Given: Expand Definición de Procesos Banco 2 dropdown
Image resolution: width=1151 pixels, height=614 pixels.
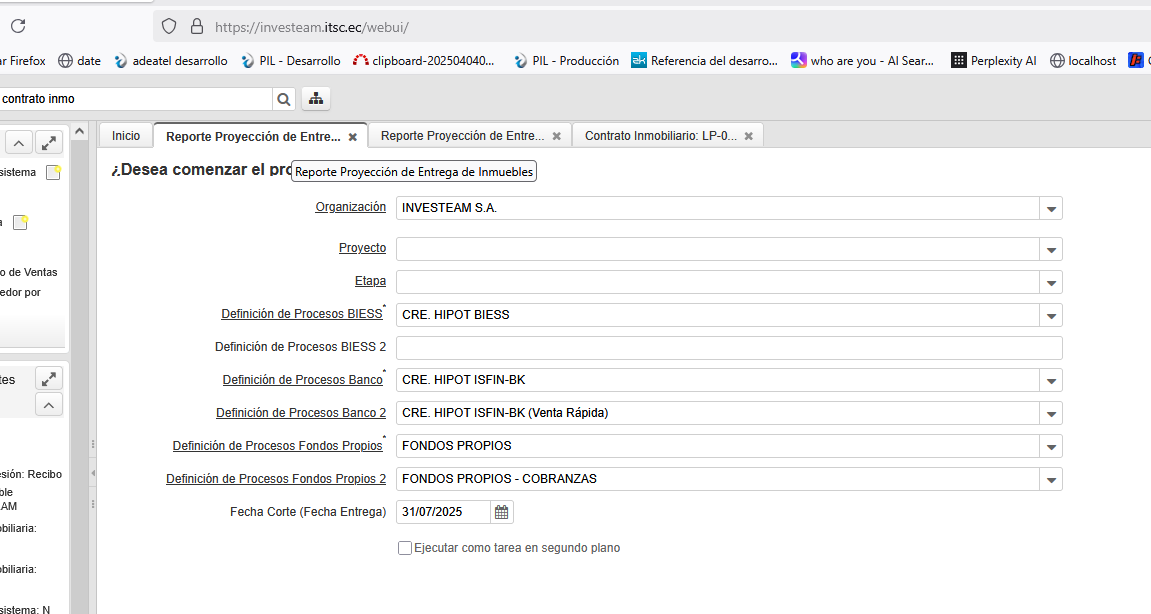Looking at the screenshot, I should [x=1050, y=414].
